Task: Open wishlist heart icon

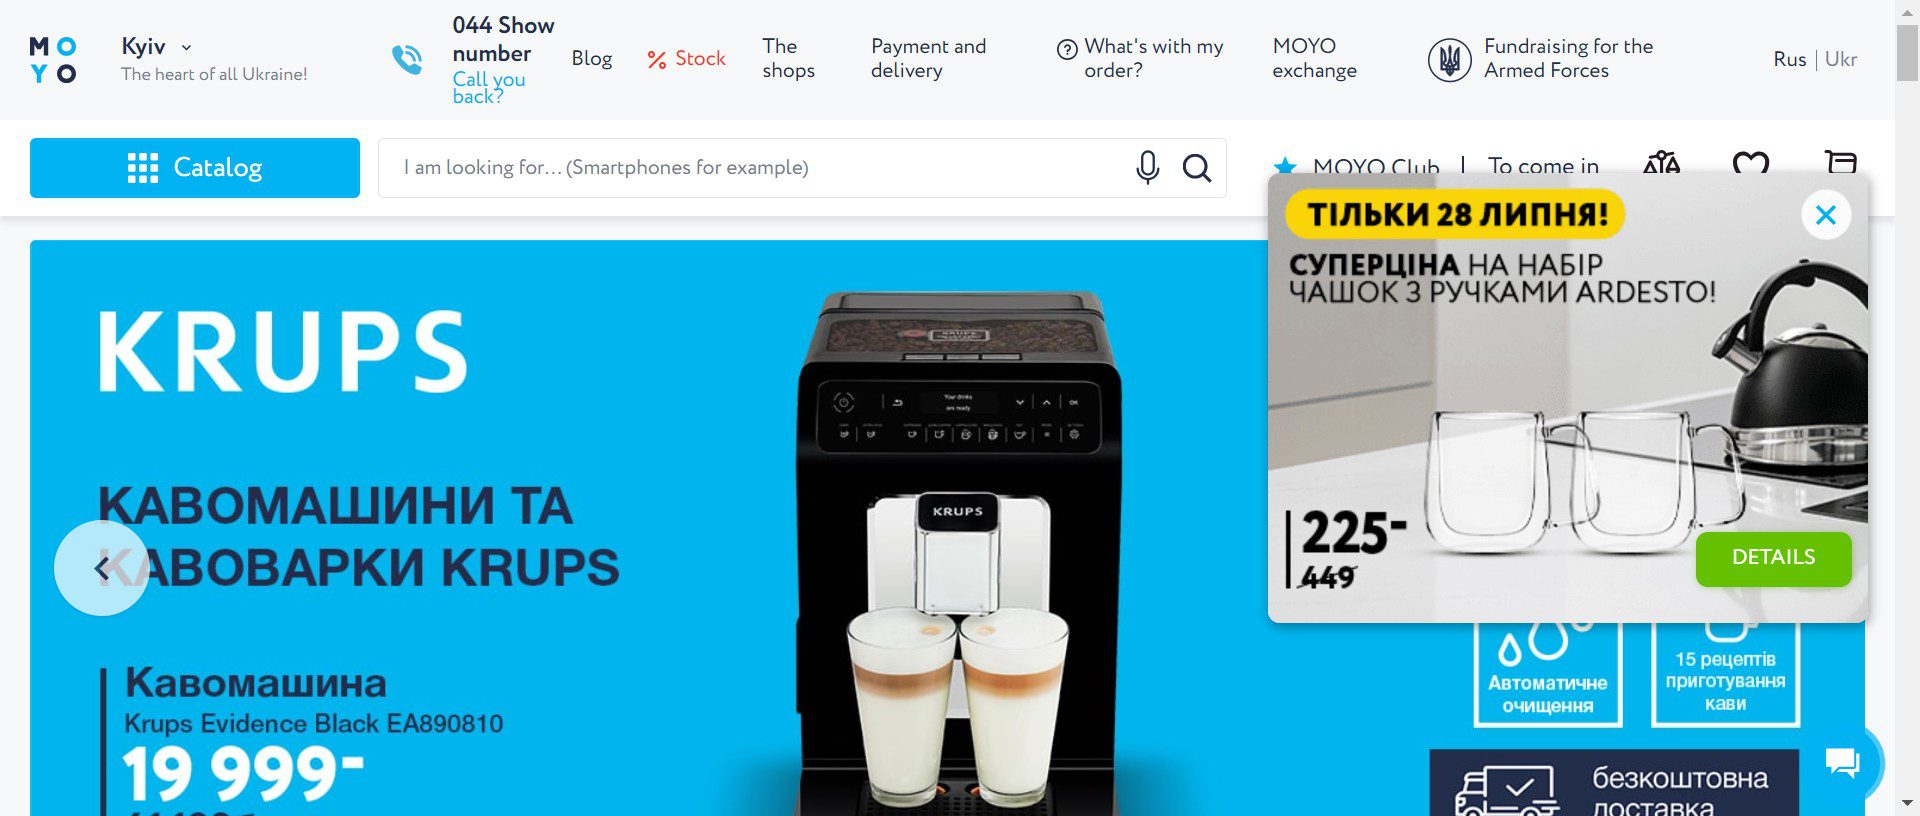Action: click(x=1751, y=163)
